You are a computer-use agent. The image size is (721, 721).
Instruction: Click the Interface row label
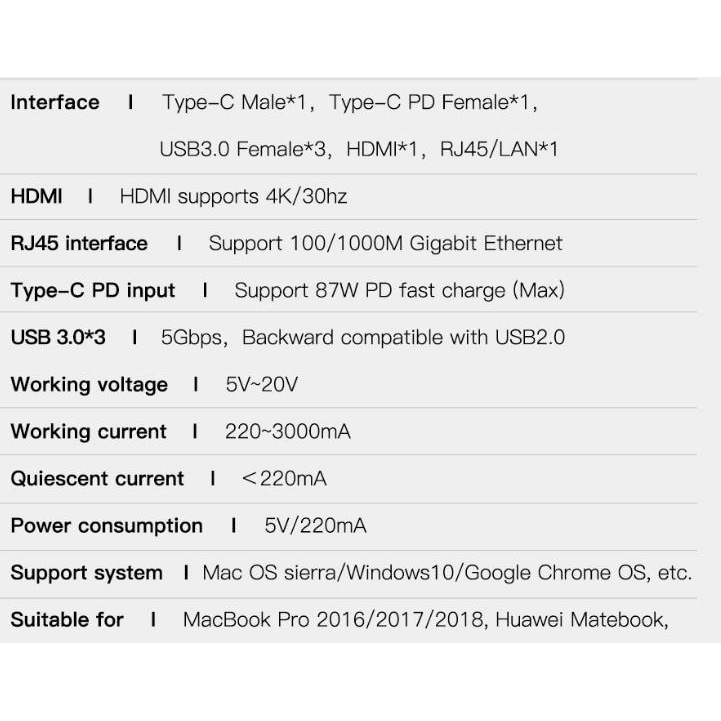(x=55, y=102)
